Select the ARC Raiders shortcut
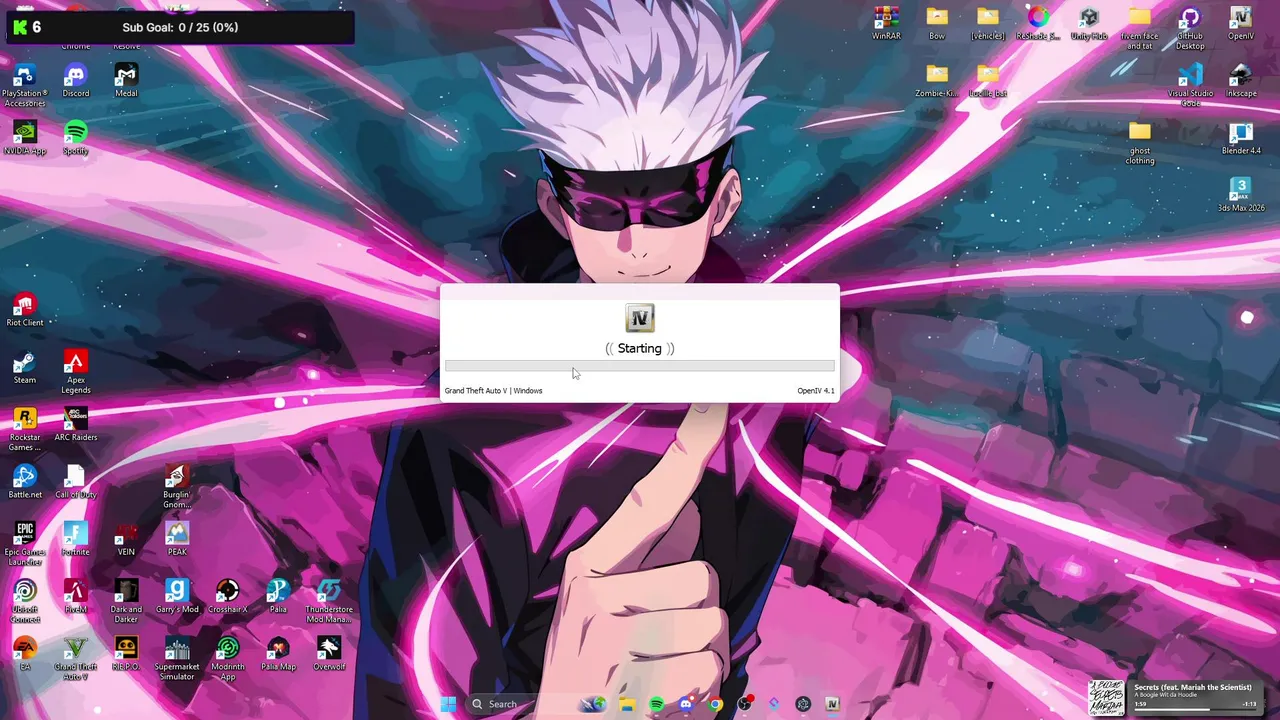The height and width of the screenshot is (720, 1280). coord(76,426)
